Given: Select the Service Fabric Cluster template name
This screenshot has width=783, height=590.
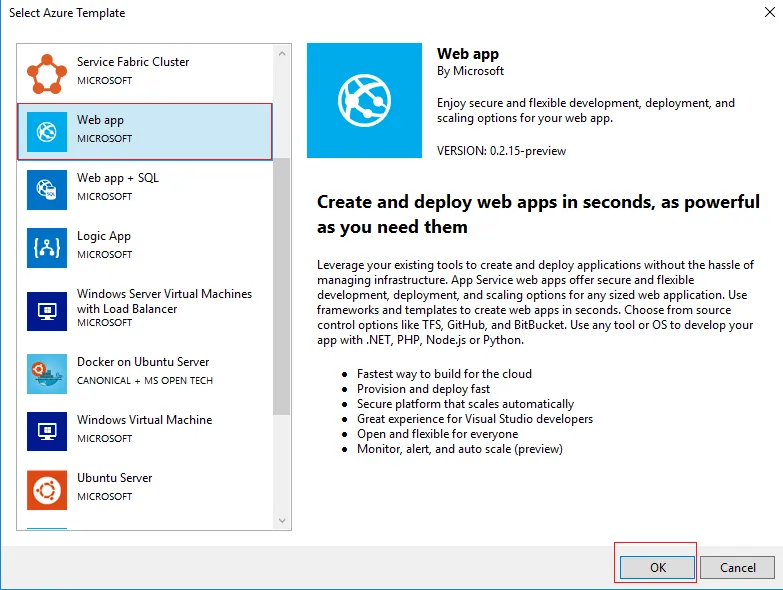Looking at the screenshot, I should coord(133,62).
